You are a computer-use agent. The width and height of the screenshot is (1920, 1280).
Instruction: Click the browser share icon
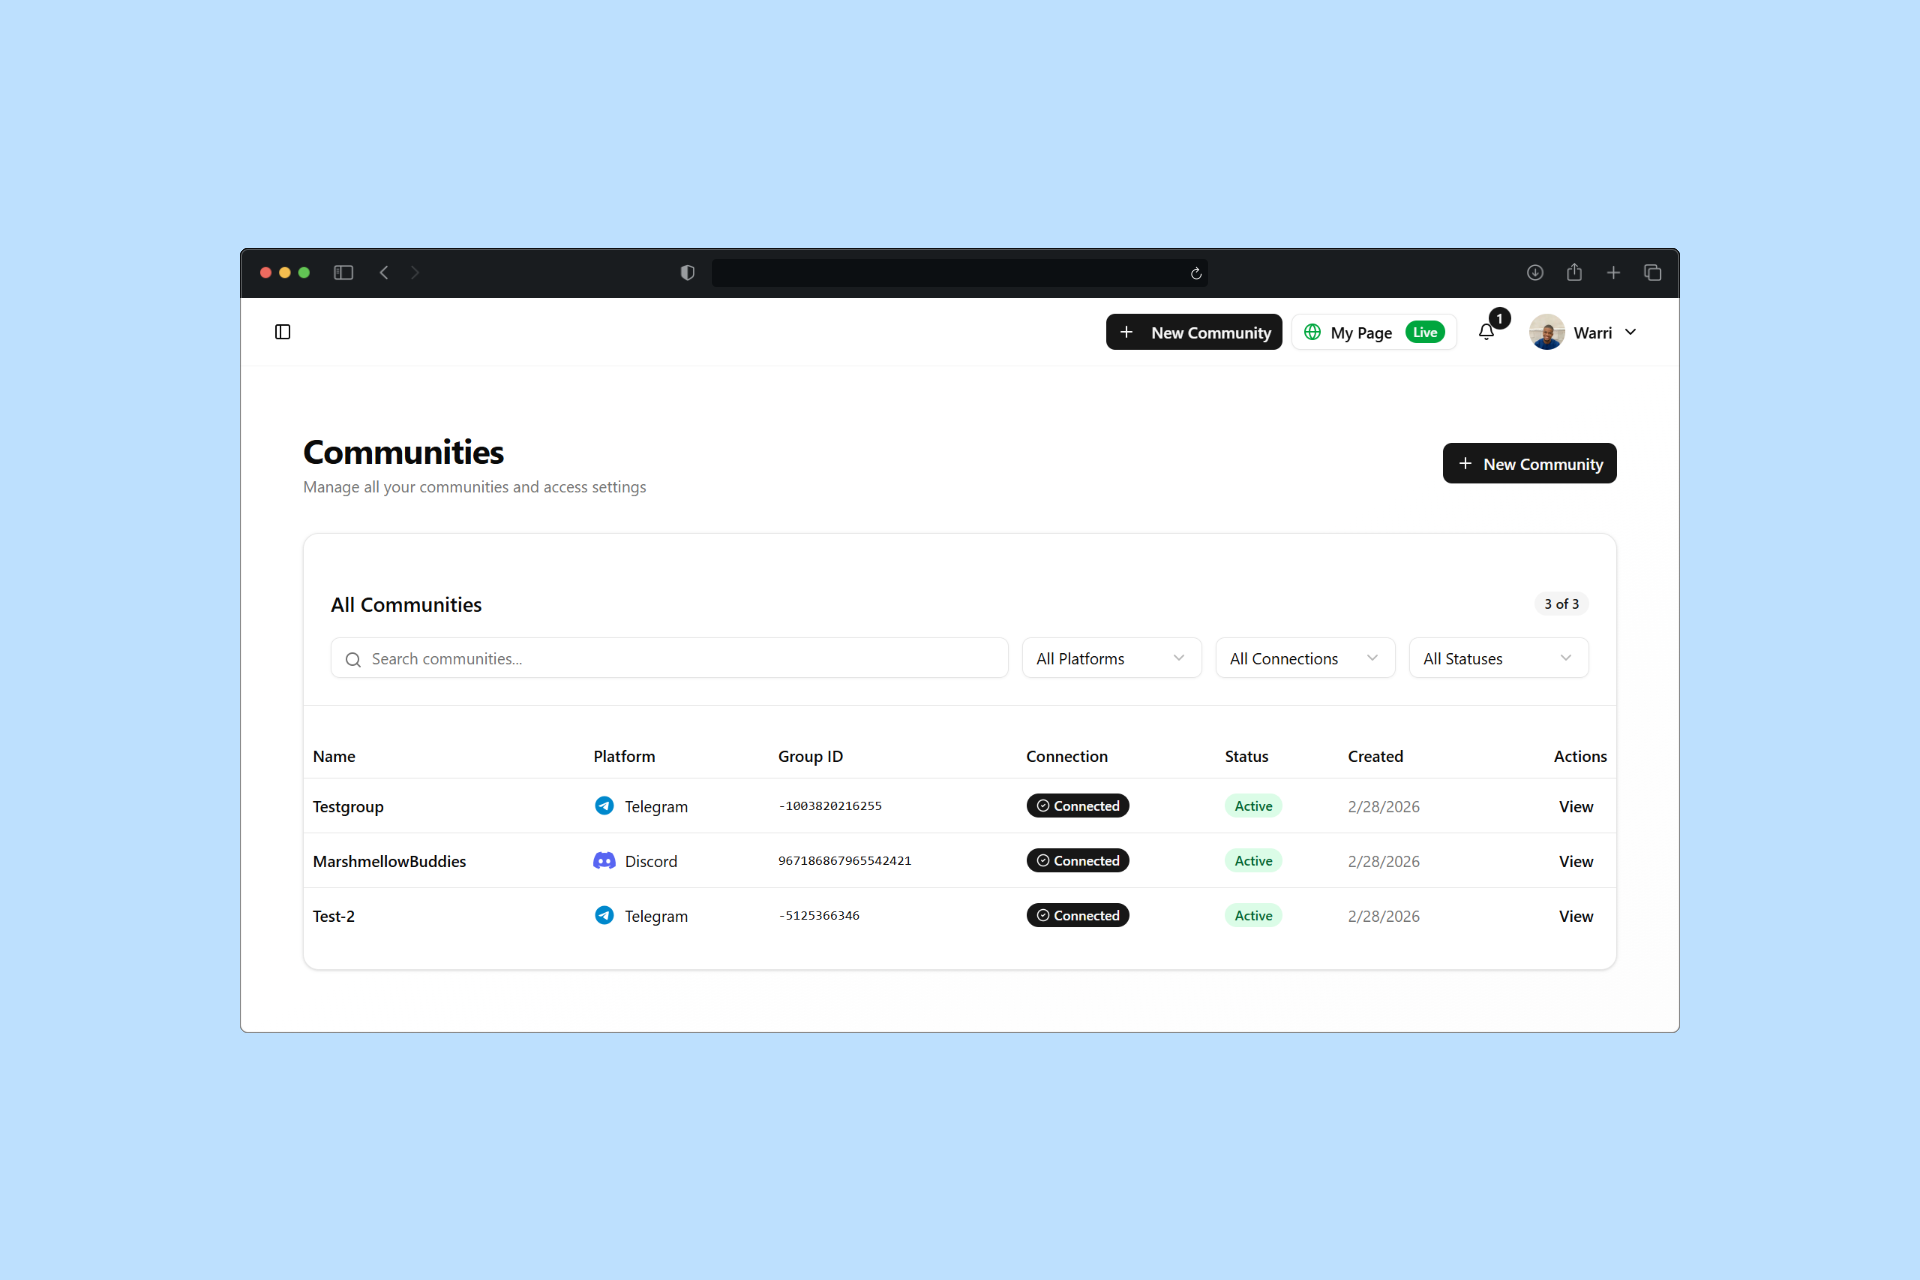pos(1574,272)
